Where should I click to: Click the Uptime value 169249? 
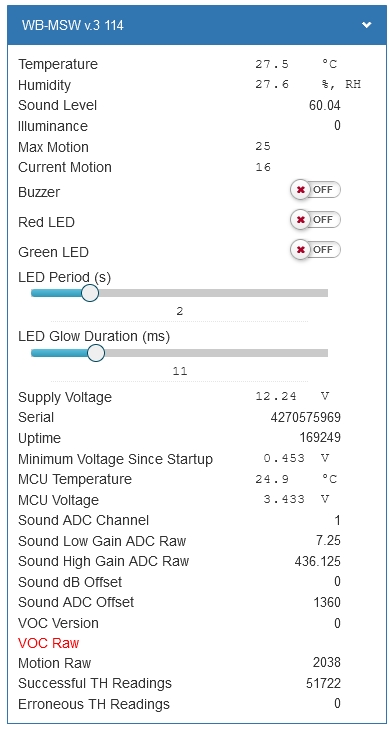[x=320, y=438]
